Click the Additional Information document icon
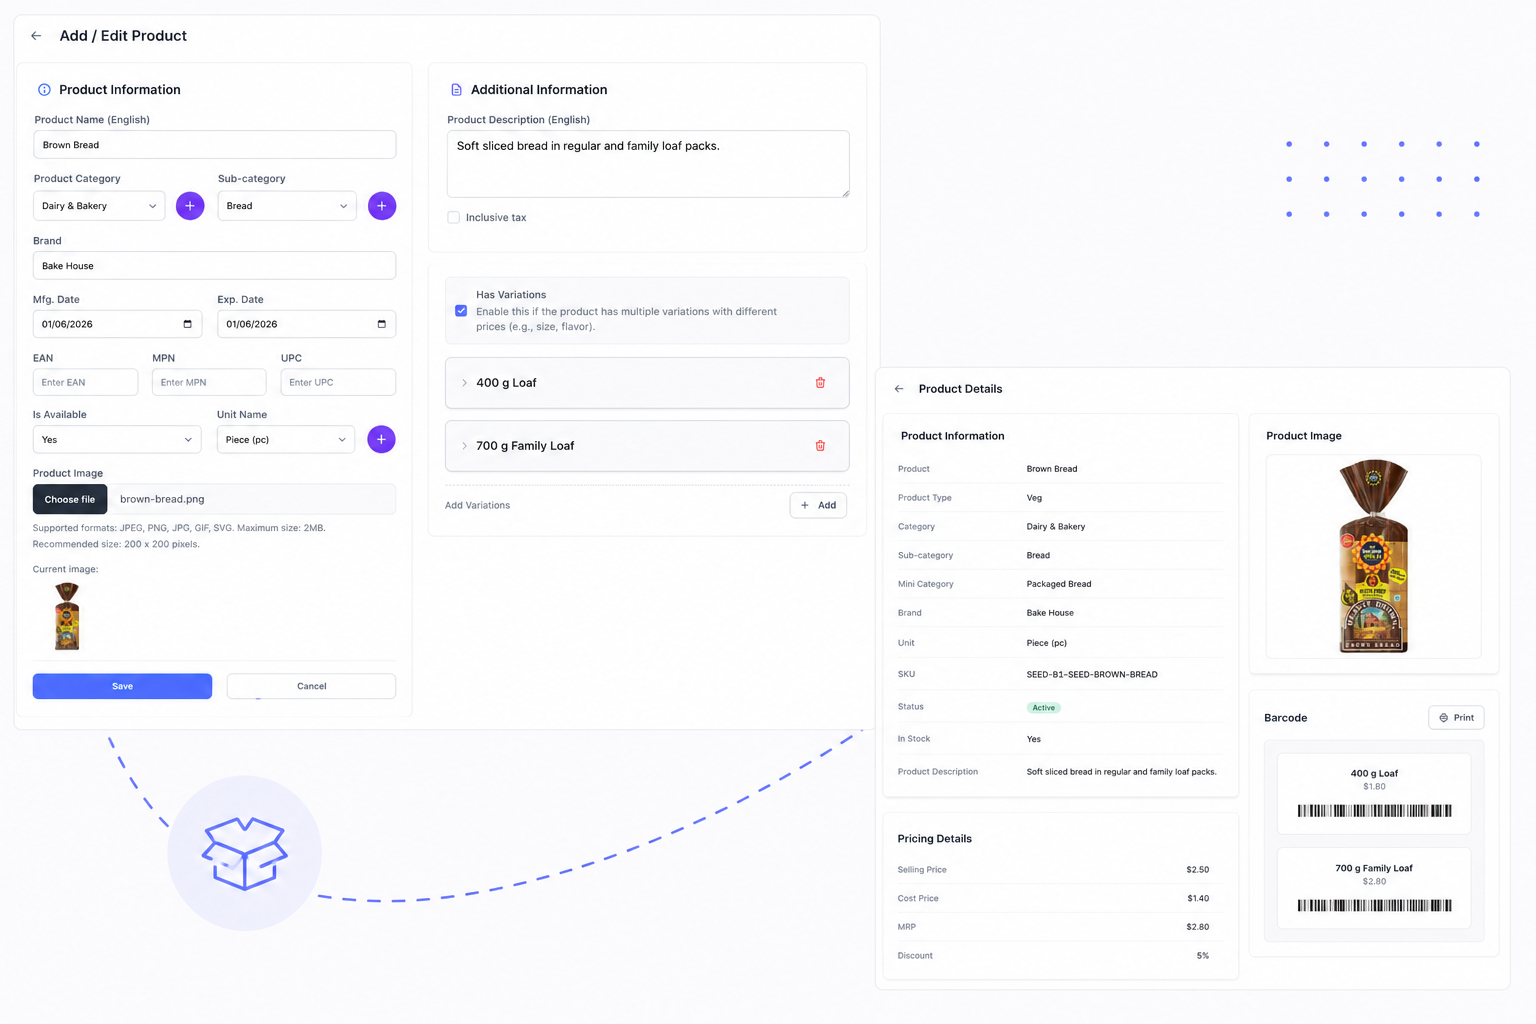This screenshot has height=1024, width=1536. [456, 90]
